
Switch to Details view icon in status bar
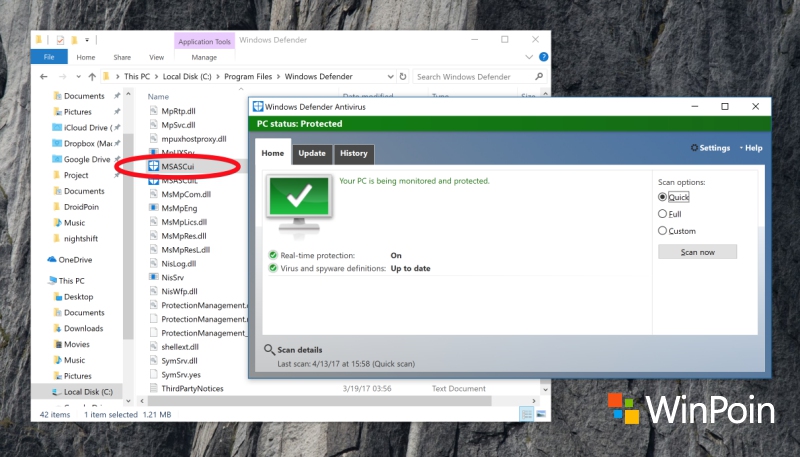(x=527, y=414)
